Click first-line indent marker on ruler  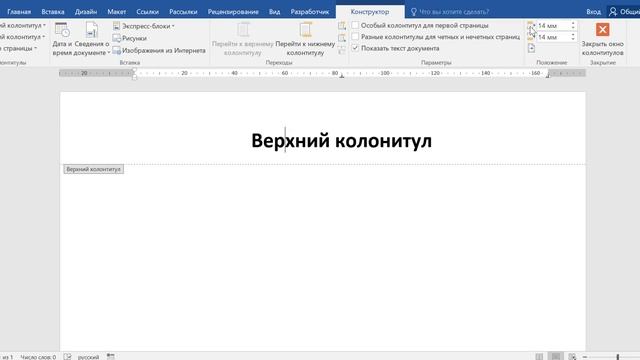(134, 70)
